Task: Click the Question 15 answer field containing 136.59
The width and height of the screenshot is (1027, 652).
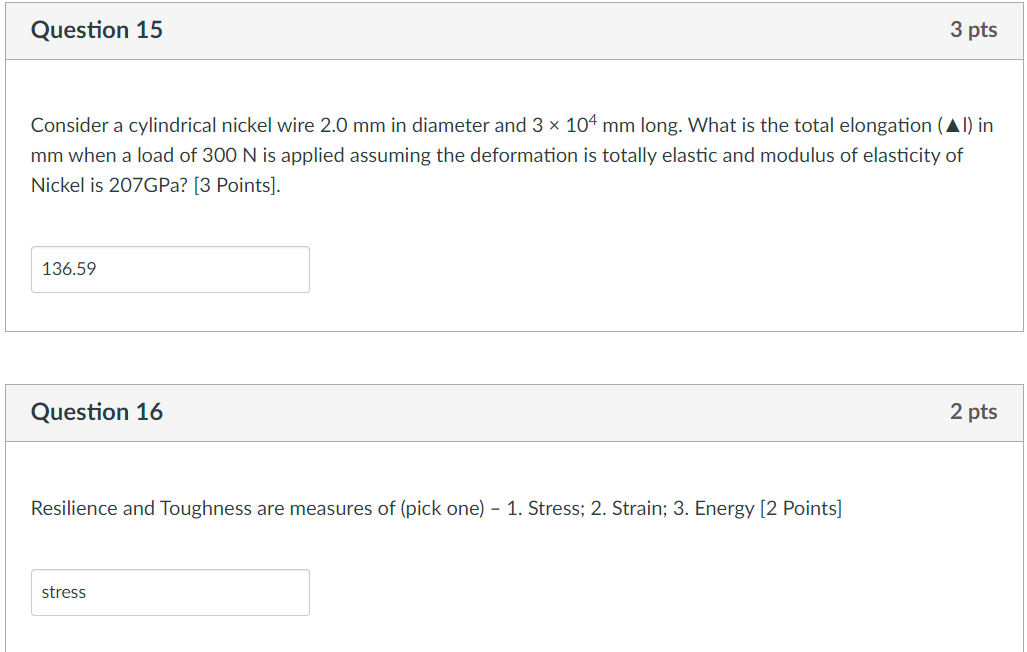Action: click(170, 269)
